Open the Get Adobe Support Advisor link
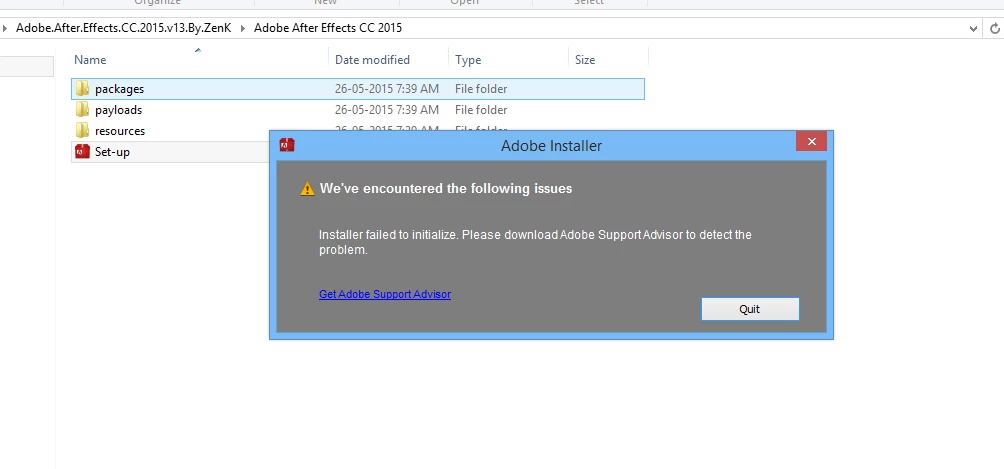1004x469 pixels. pyautogui.click(x=385, y=294)
